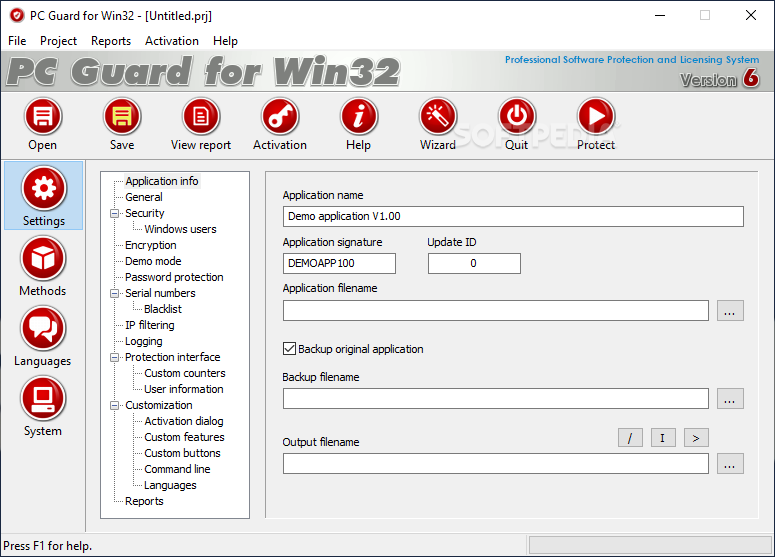Screen dimensions: 775x557
Task: Open the Activation menu
Action: (x=172, y=41)
